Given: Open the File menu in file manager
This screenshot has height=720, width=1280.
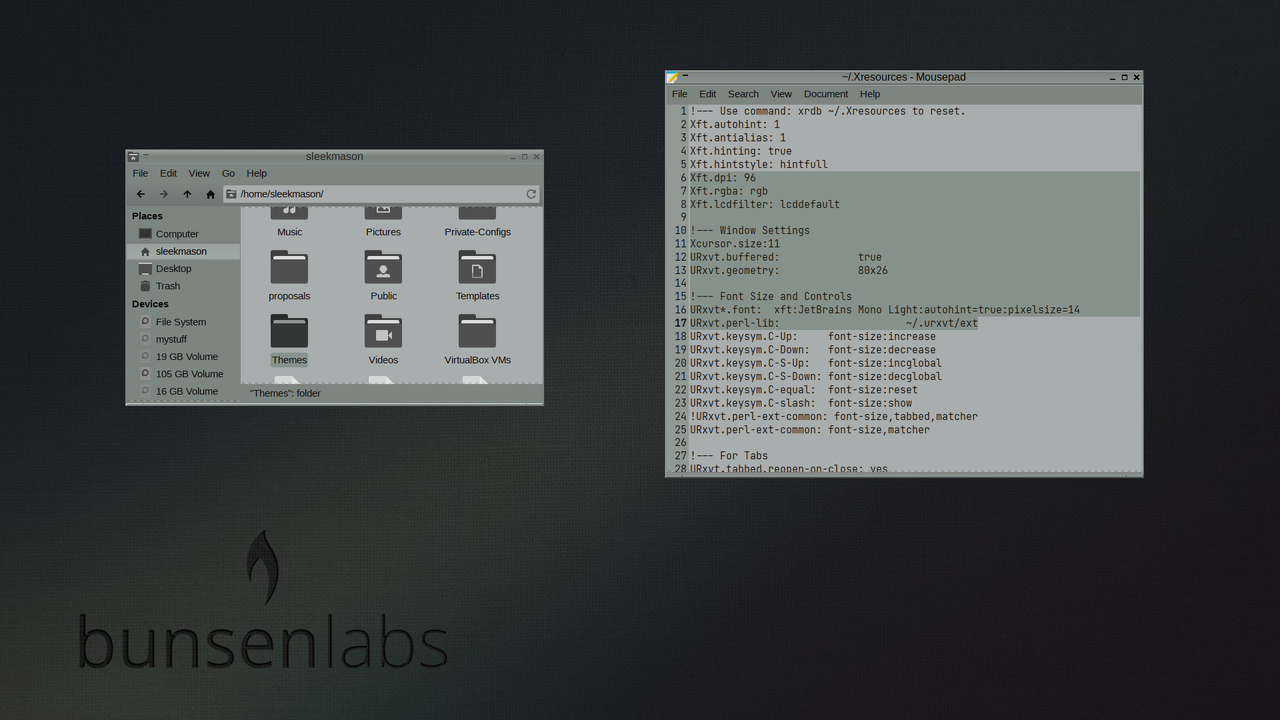Looking at the screenshot, I should [140, 173].
